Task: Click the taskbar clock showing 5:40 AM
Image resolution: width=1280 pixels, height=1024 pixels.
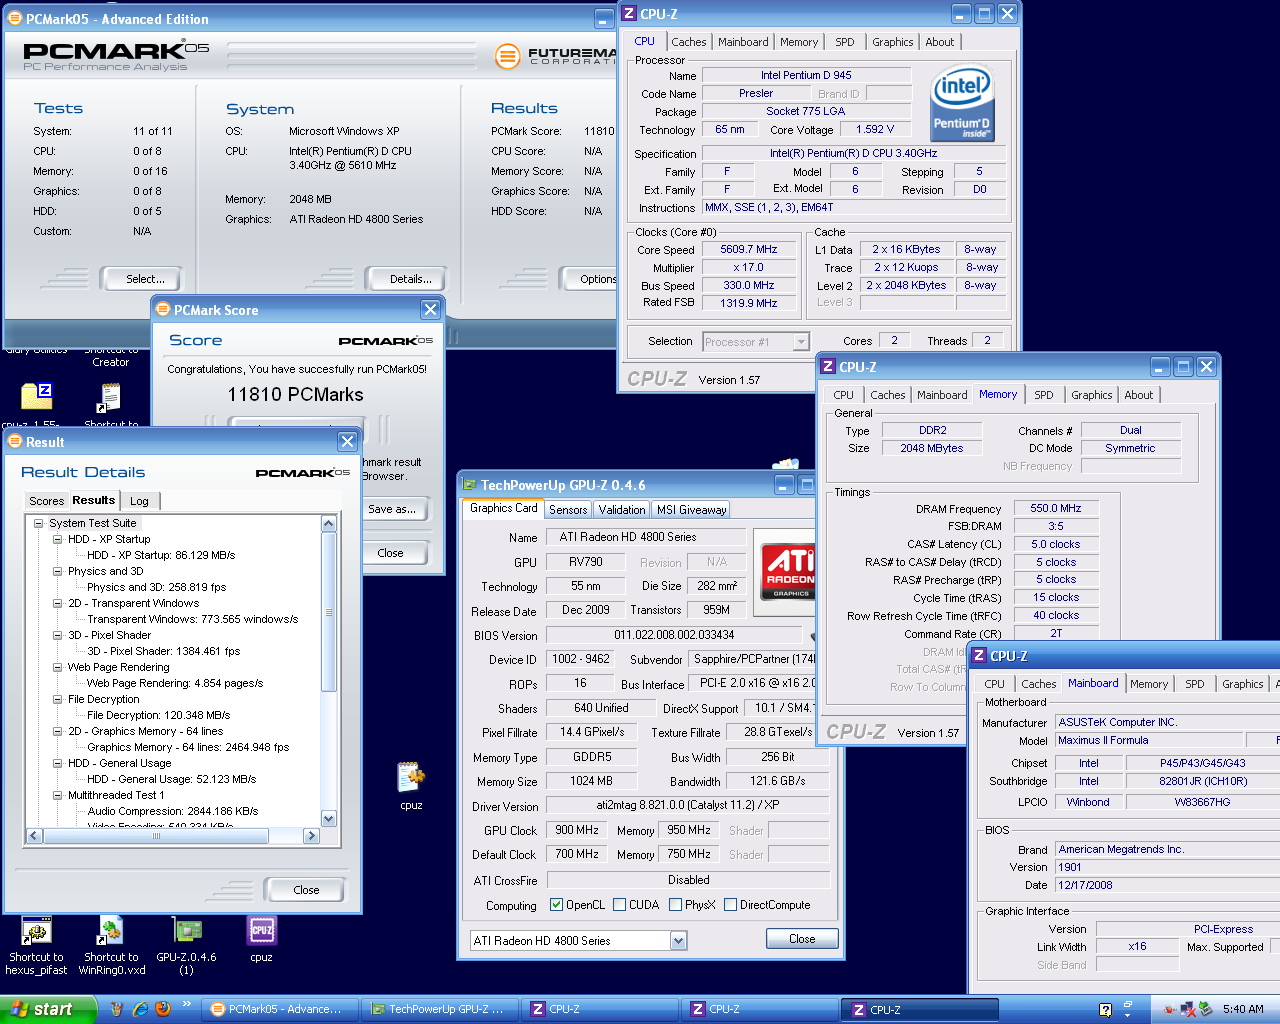Action: (x=1243, y=1009)
